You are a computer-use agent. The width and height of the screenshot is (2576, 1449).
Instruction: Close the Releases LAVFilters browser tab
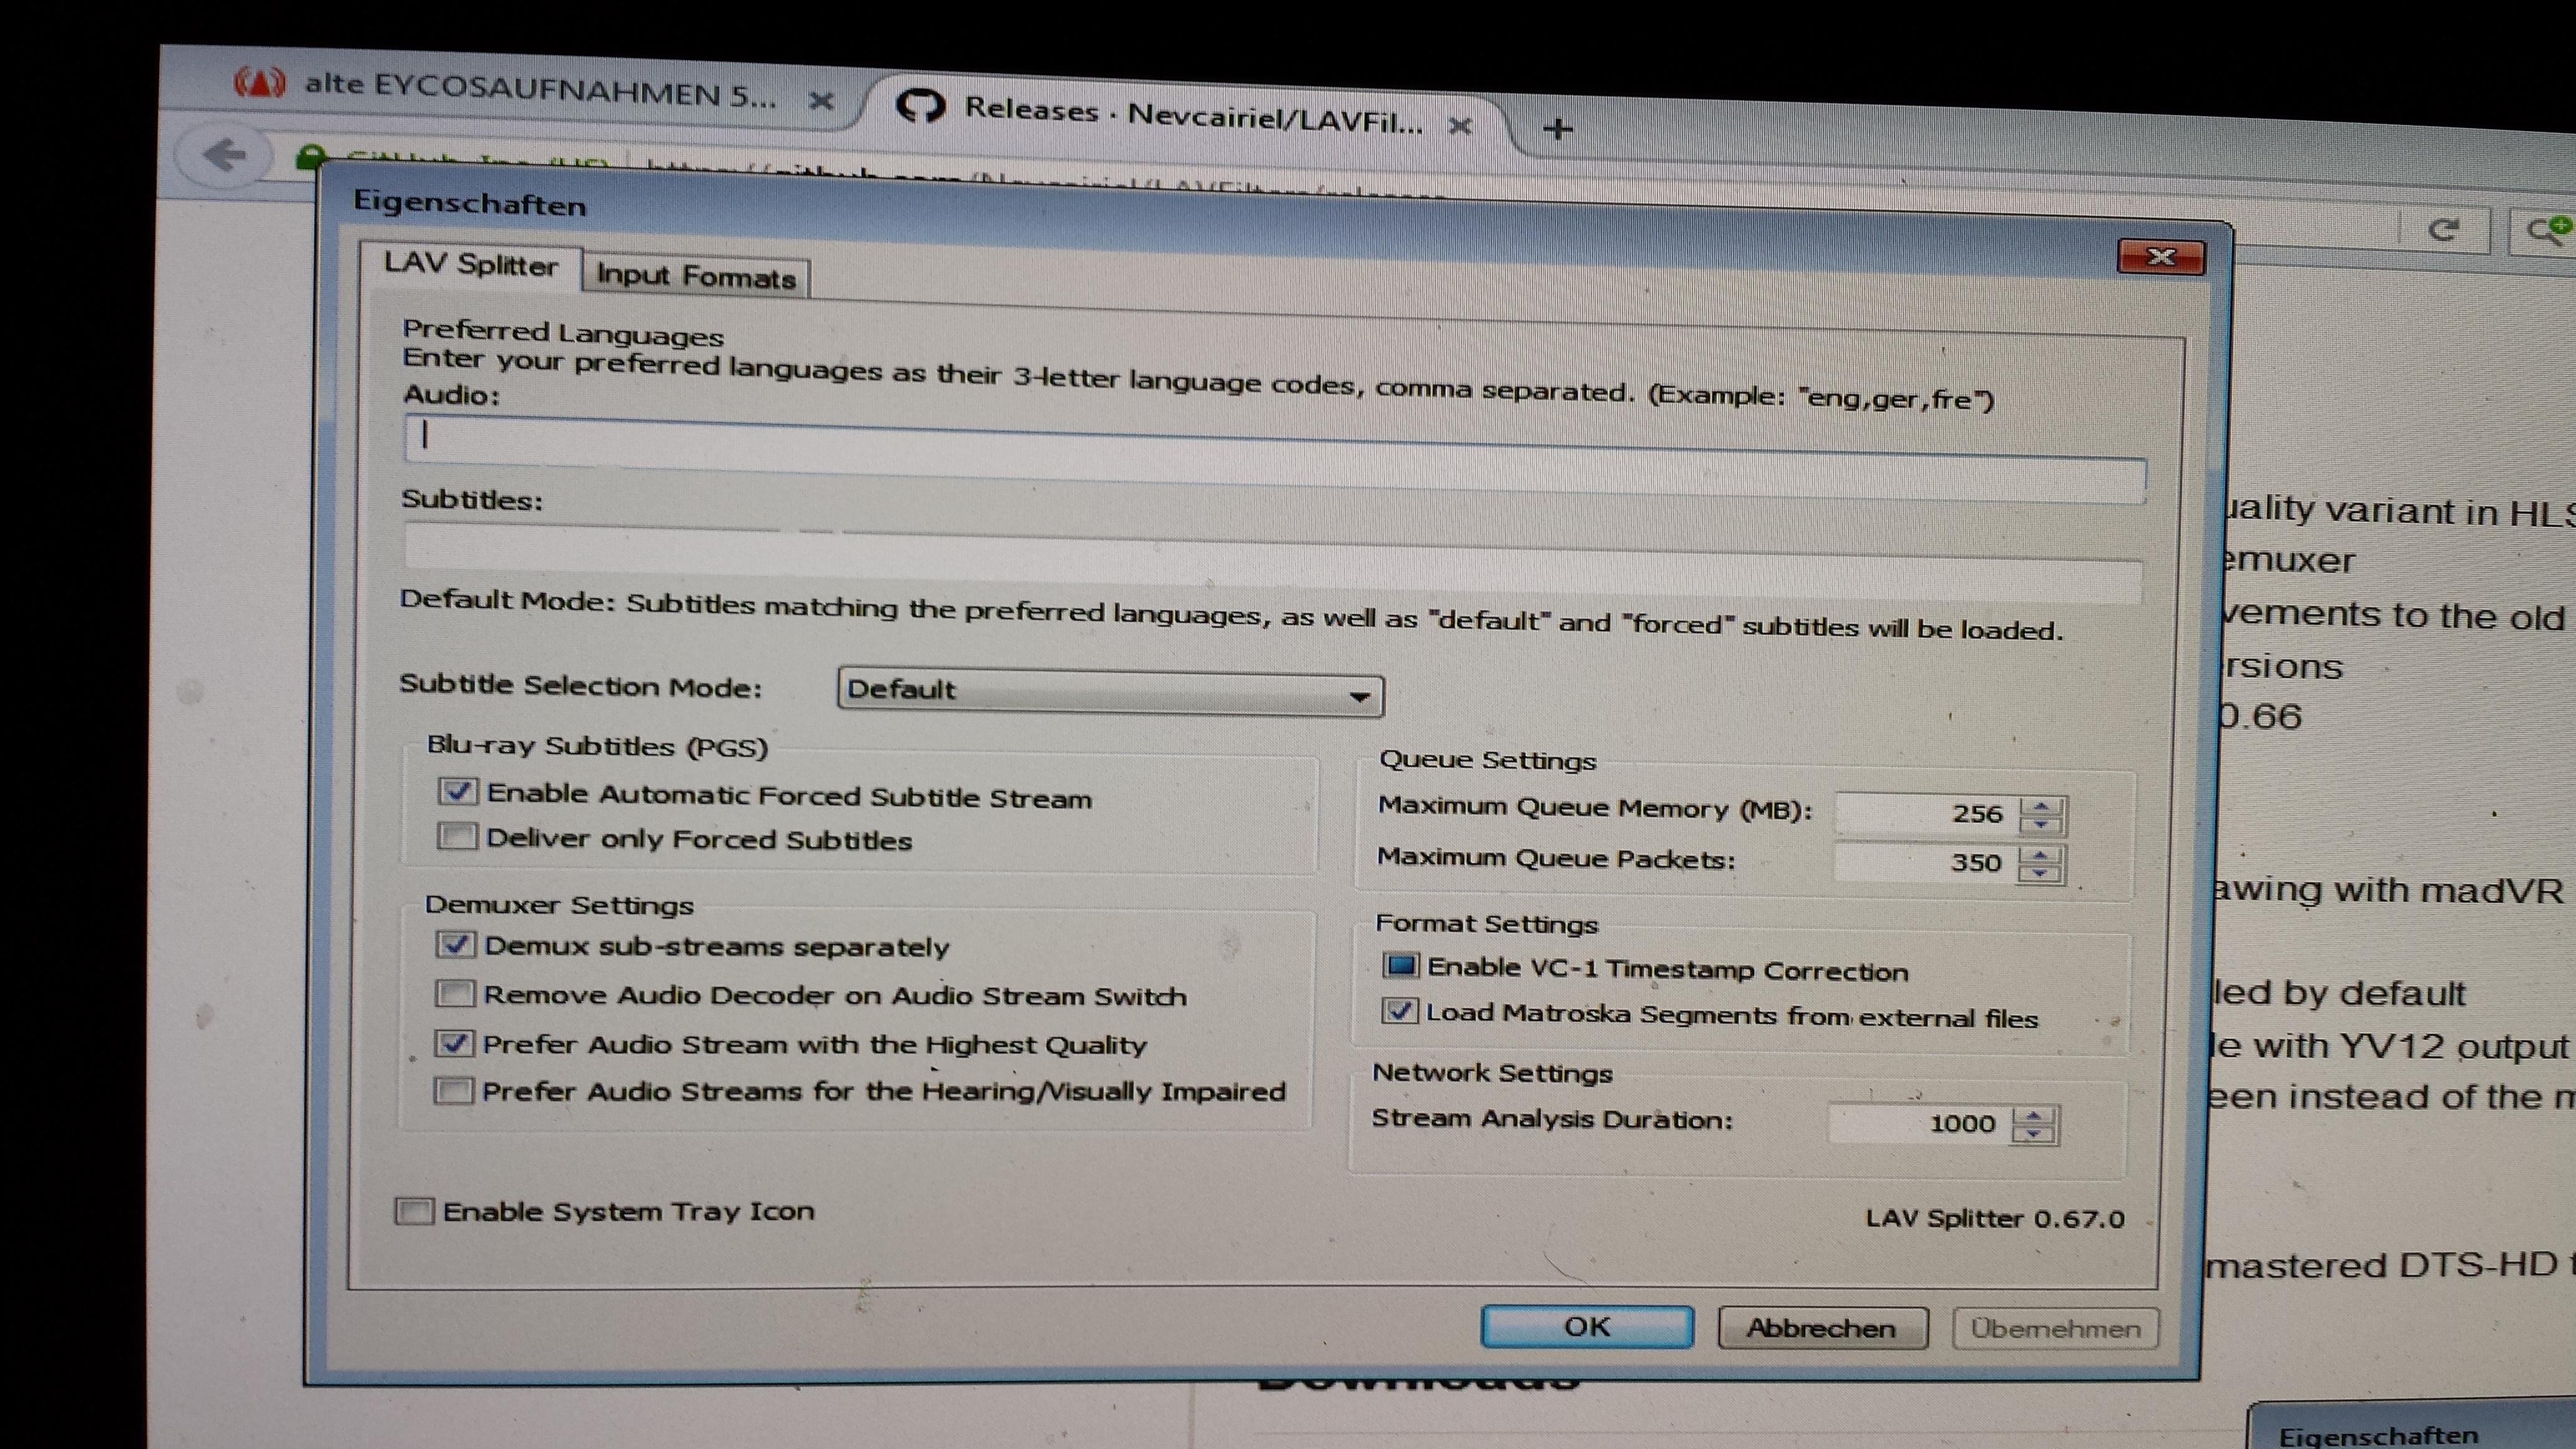1460,126
